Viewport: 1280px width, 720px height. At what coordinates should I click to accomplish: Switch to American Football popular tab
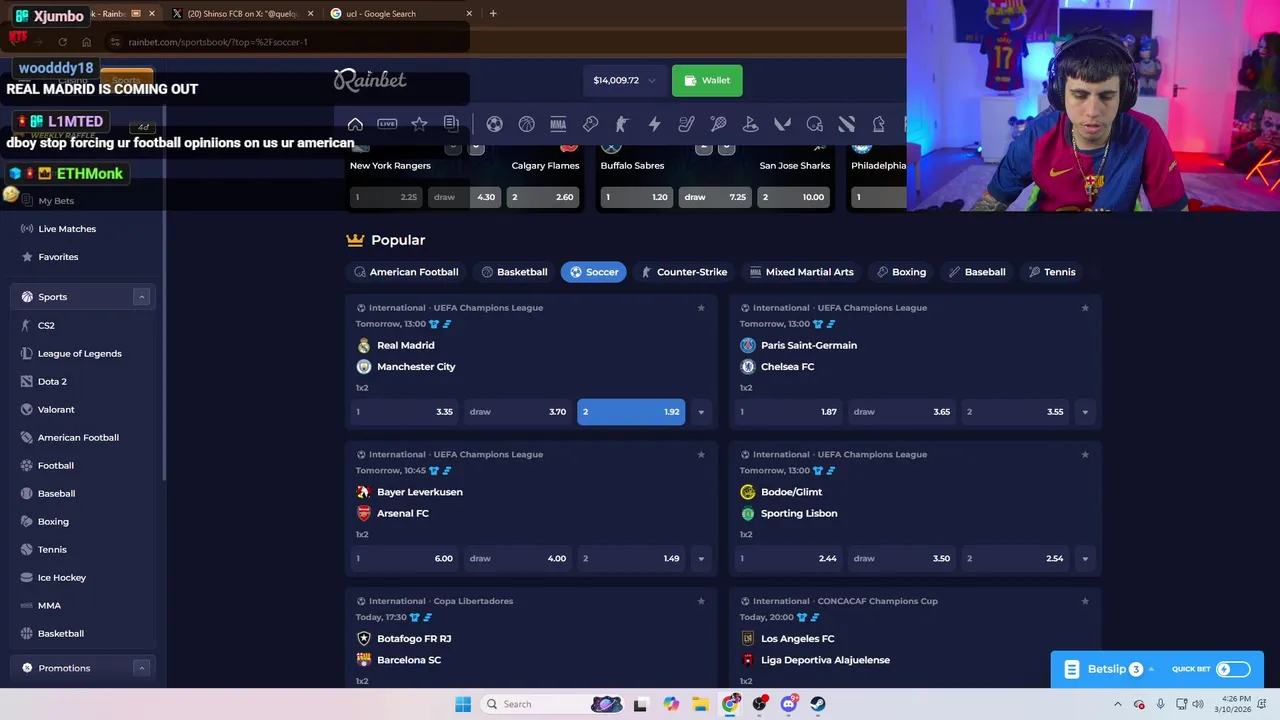tap(405, 272)
